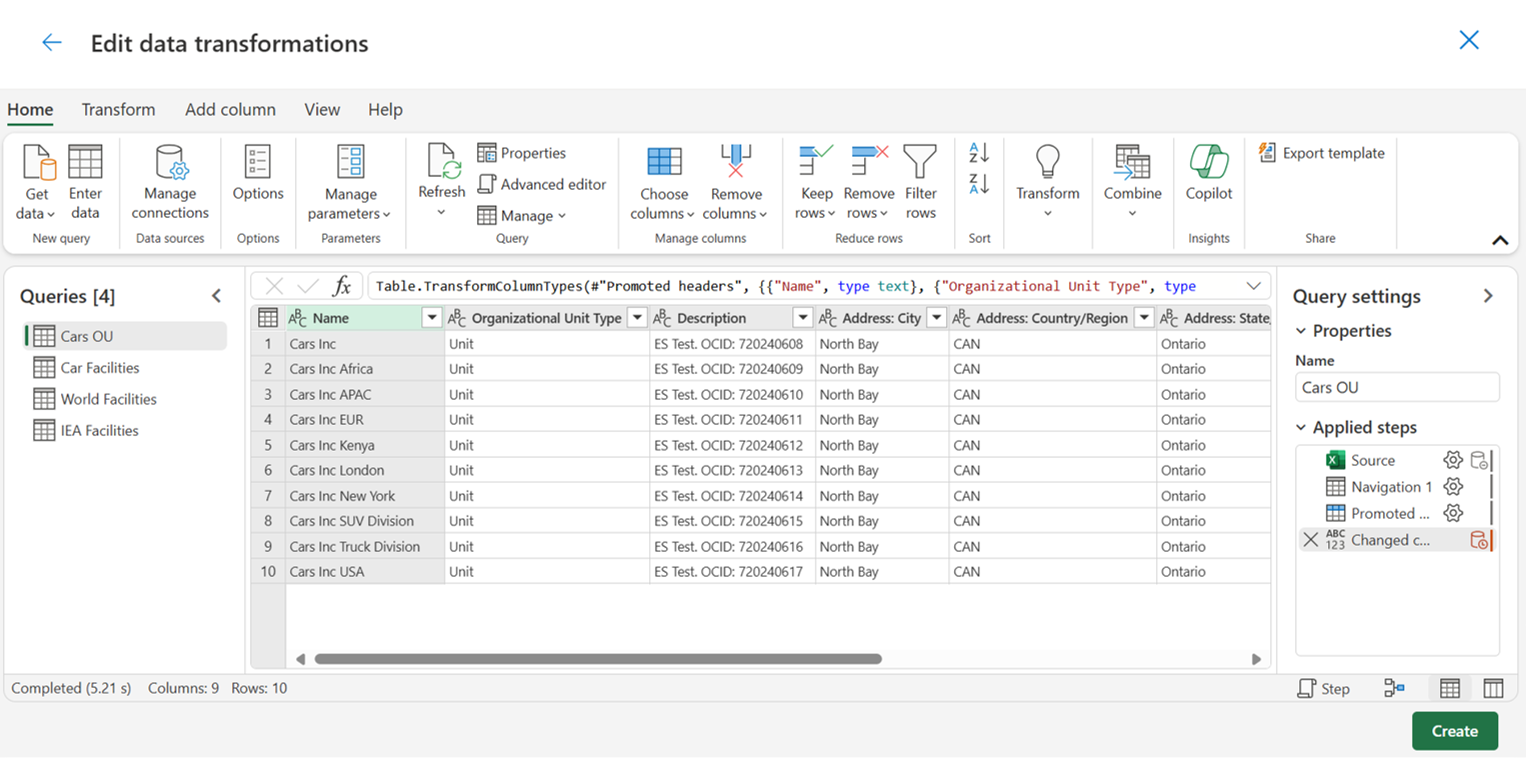
Task: Open Manage connections
Action: 170,182
